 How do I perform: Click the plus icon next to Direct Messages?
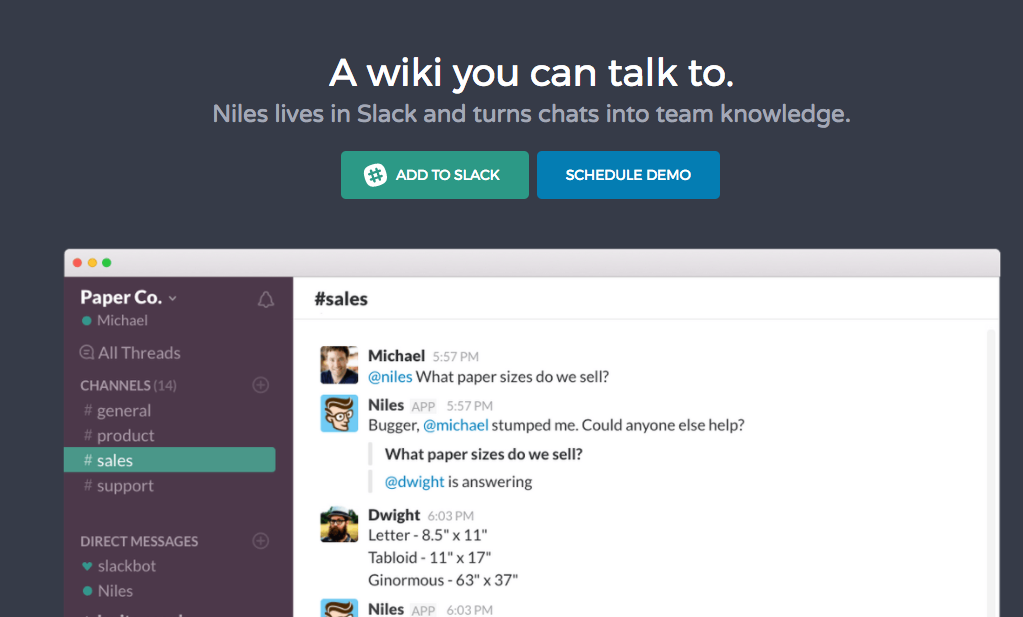261,541
